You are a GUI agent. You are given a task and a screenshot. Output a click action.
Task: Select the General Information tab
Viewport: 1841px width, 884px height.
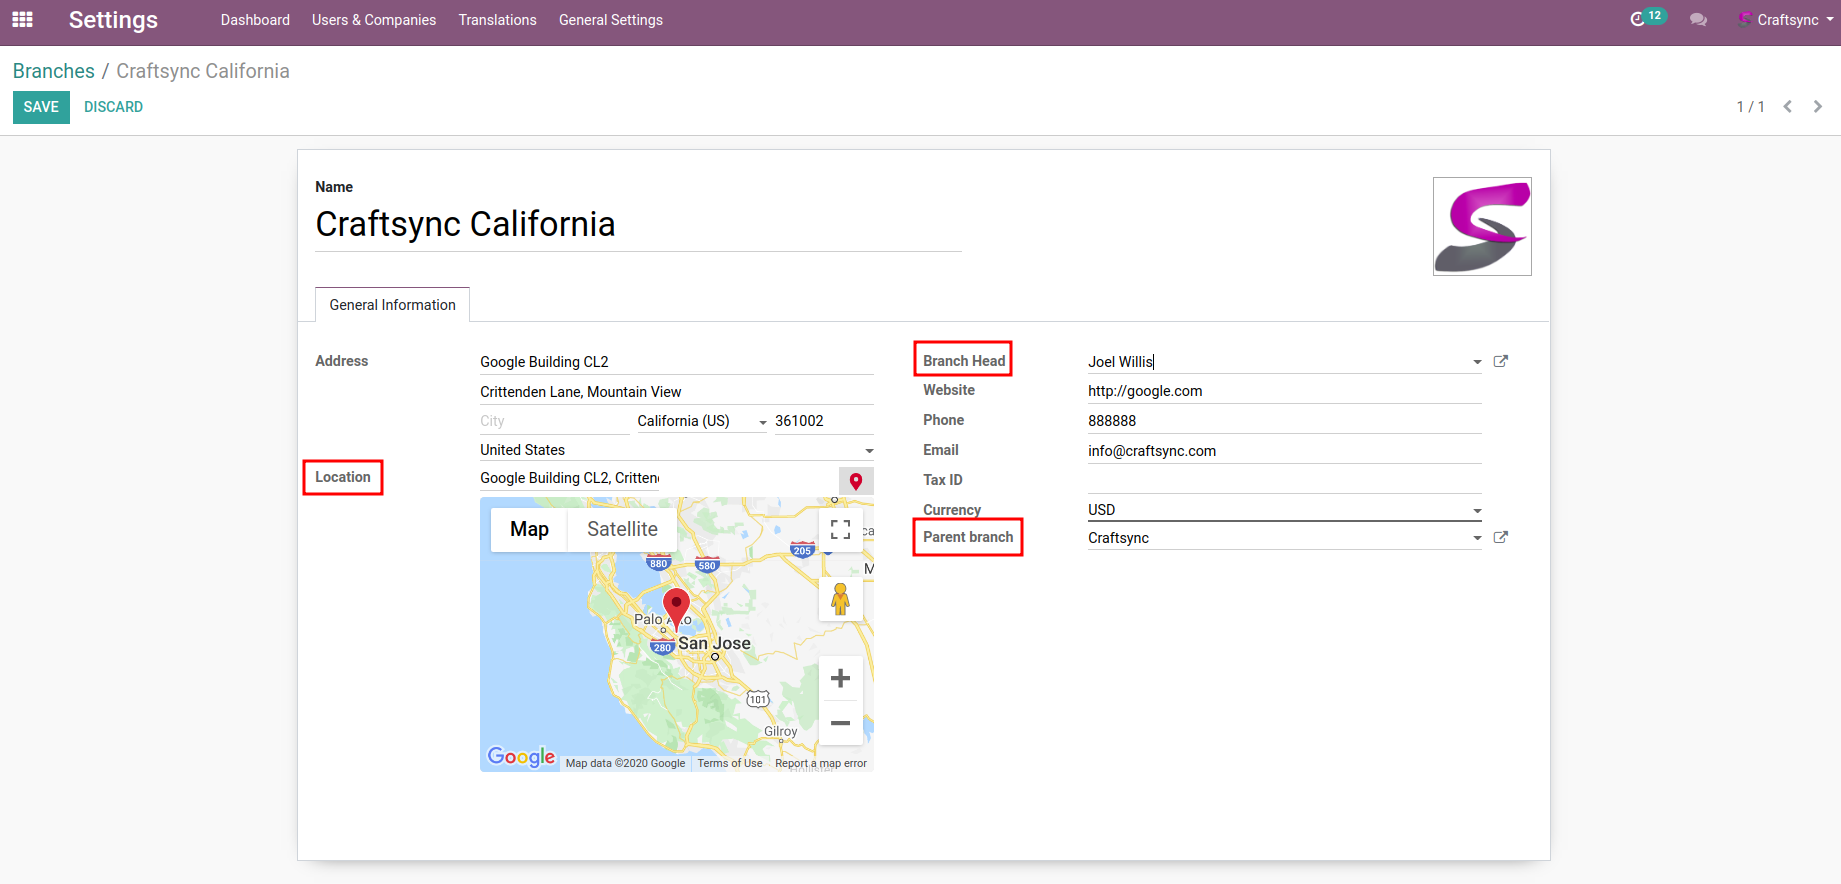[392, 305]
